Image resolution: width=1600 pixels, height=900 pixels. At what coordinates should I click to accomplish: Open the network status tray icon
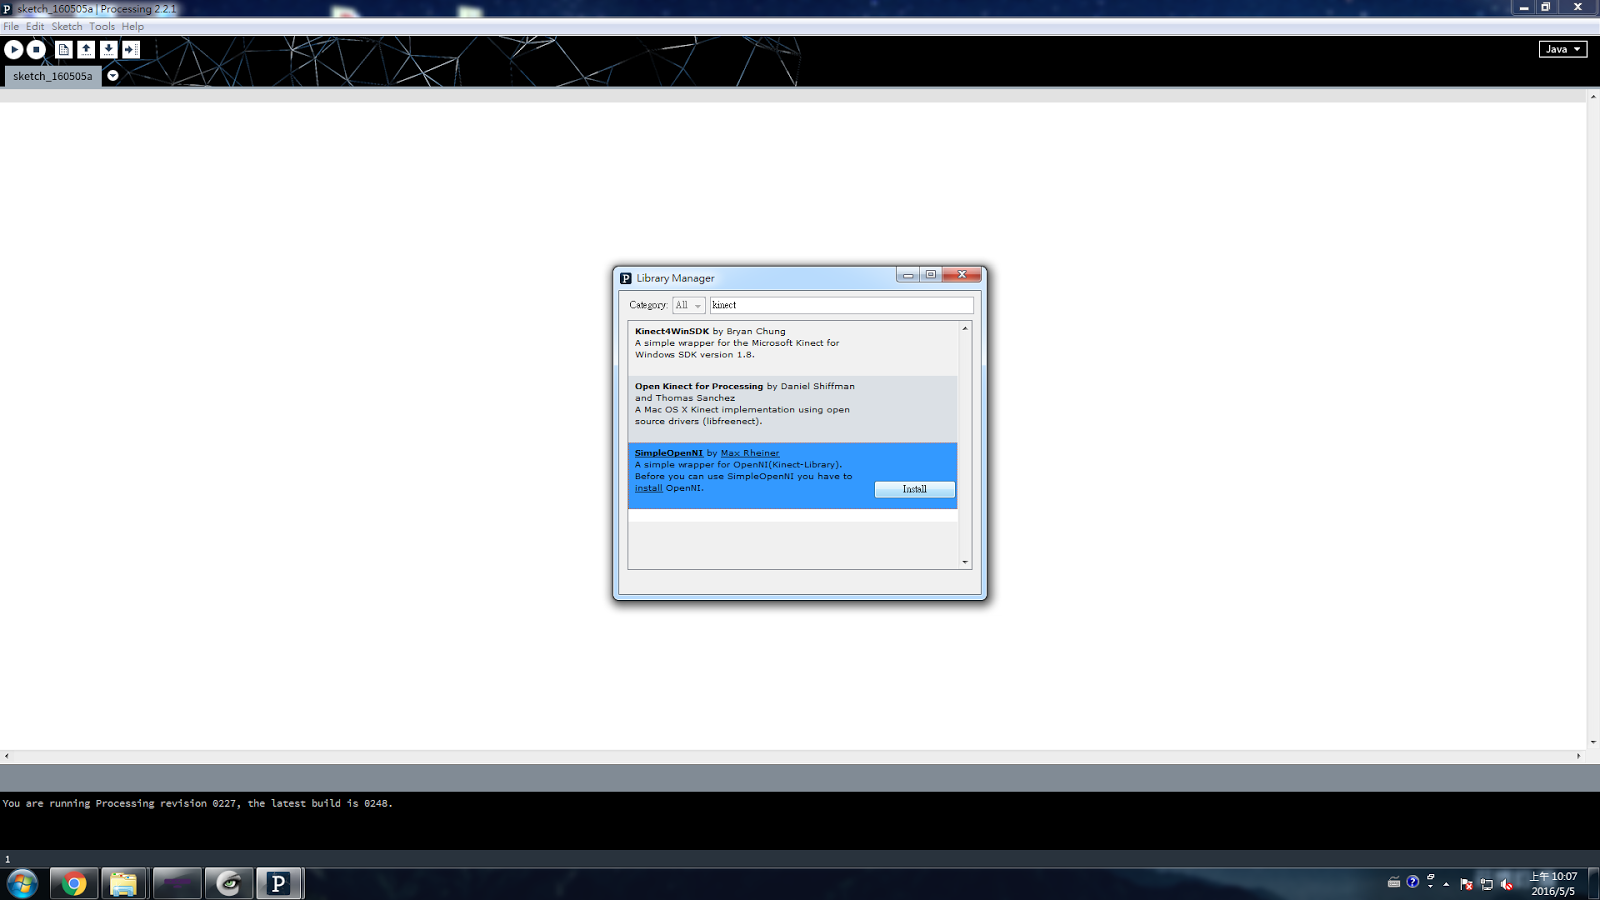pos(1487,884)
